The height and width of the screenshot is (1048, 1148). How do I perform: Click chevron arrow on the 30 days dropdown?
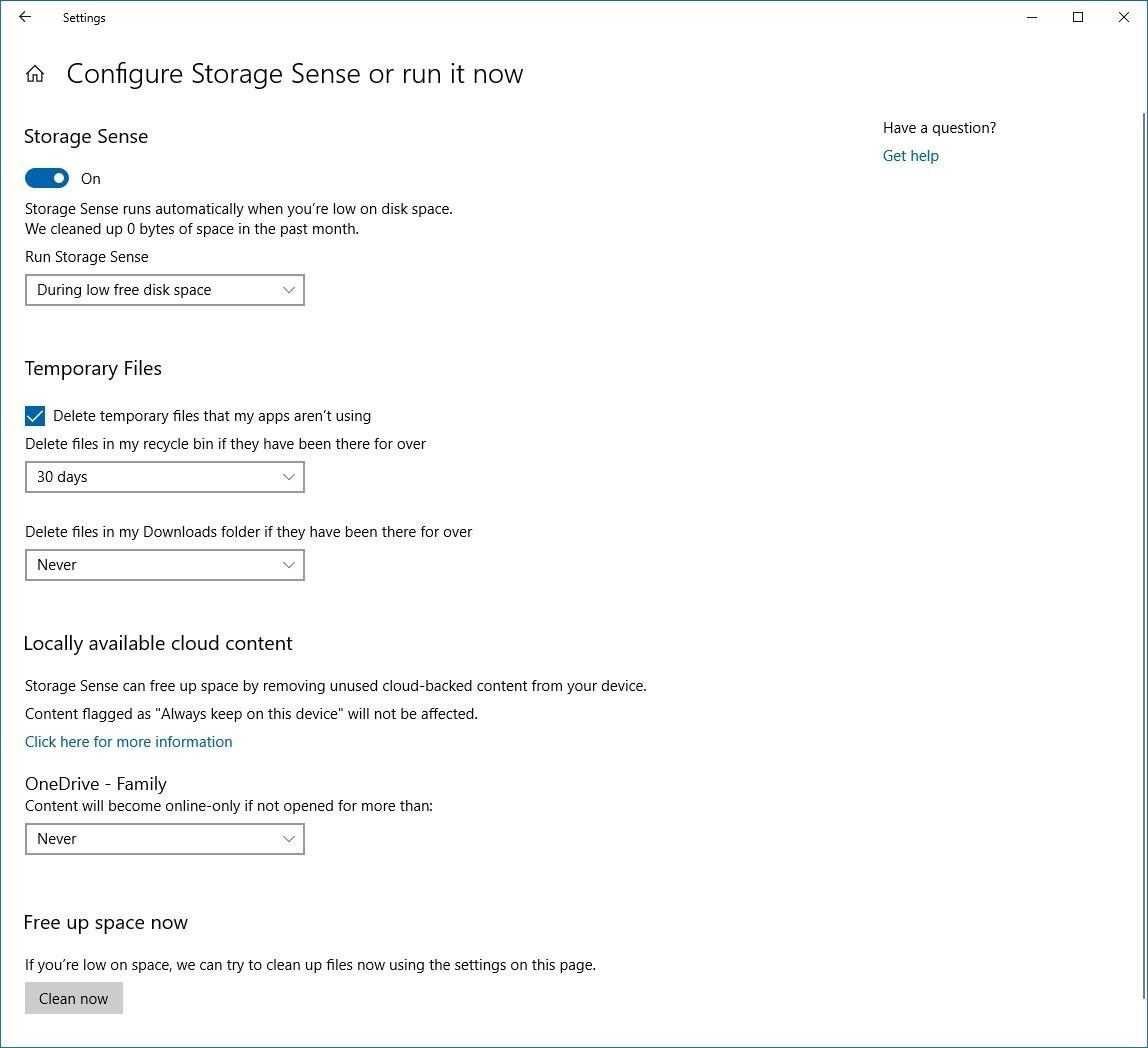coord(288,477)
